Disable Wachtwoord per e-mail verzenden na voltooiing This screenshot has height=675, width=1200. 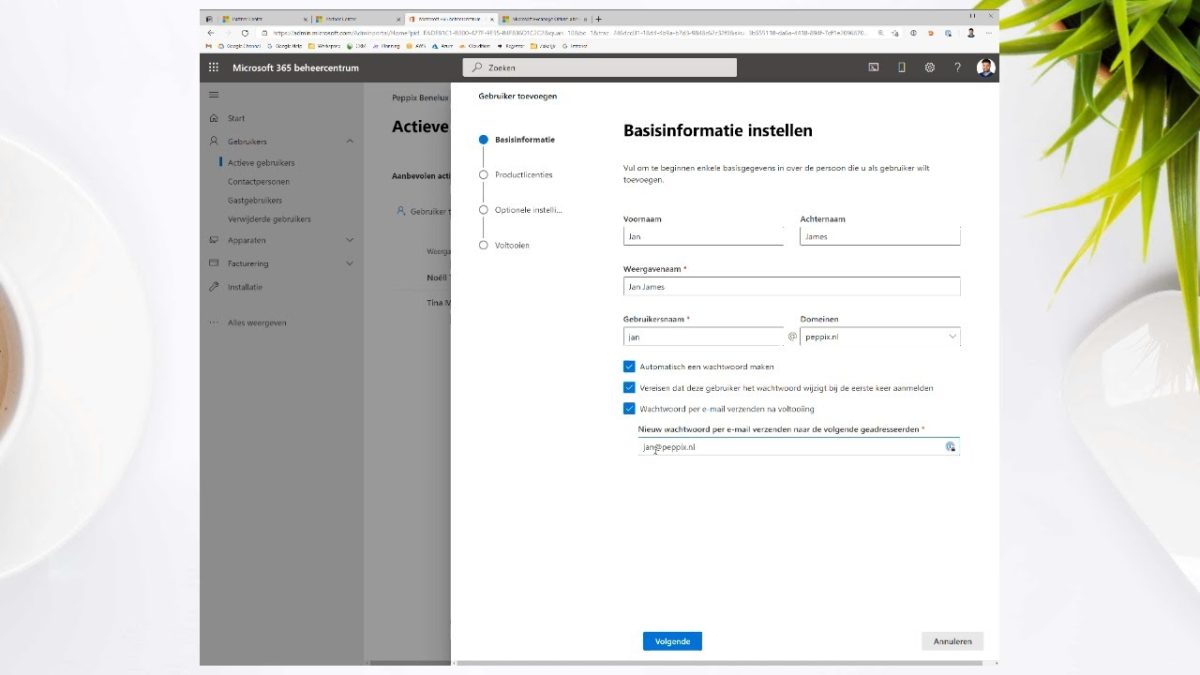click(630, 408)
